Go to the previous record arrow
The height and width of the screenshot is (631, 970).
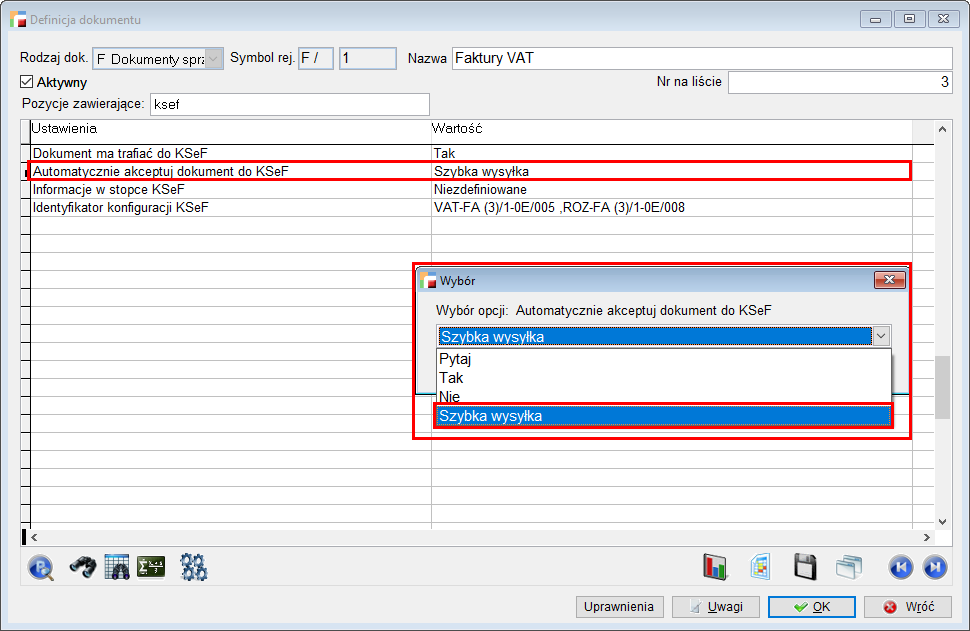pos(901,567)
